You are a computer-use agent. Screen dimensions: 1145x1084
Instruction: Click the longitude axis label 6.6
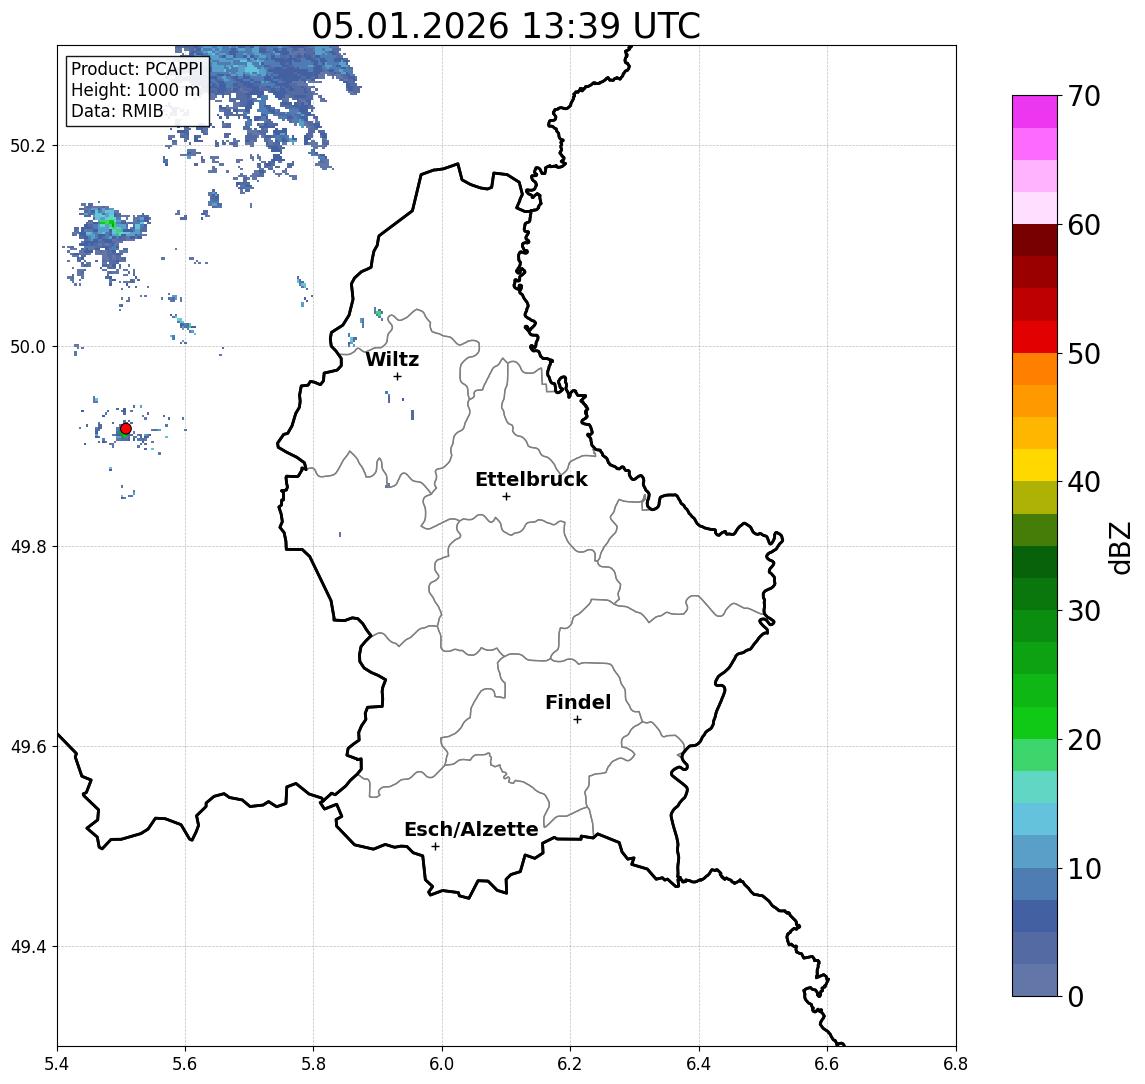(x=827, y=1064)
